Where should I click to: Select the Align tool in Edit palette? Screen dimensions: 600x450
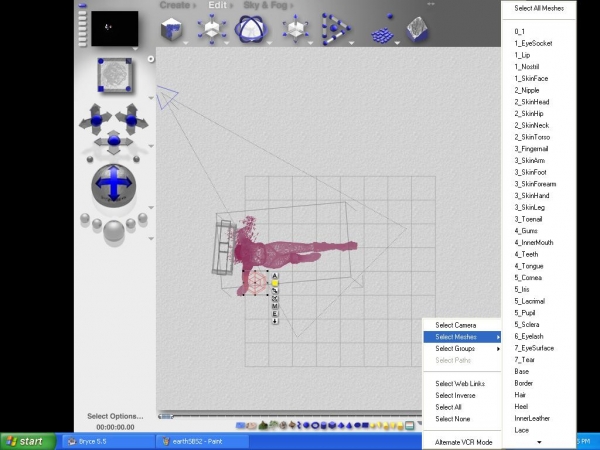(x=336, y=29)
